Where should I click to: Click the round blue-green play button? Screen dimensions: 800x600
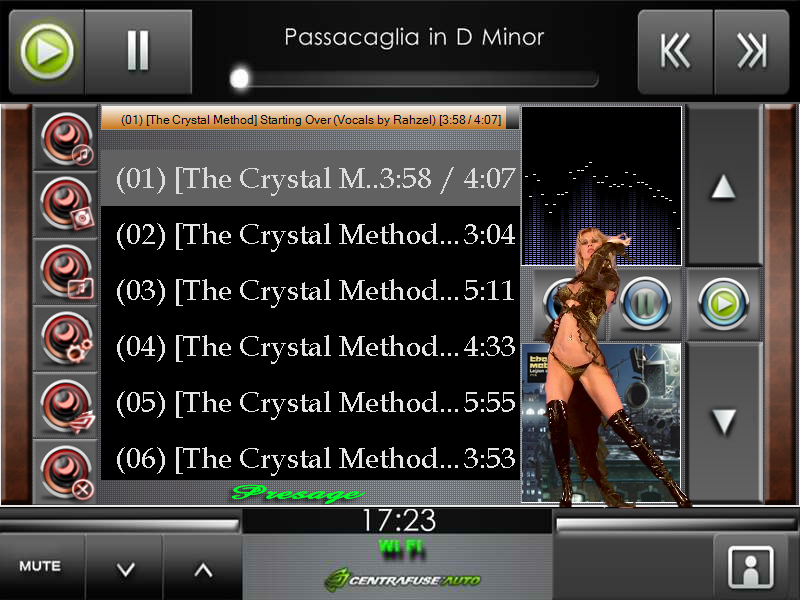pos(723,304)
